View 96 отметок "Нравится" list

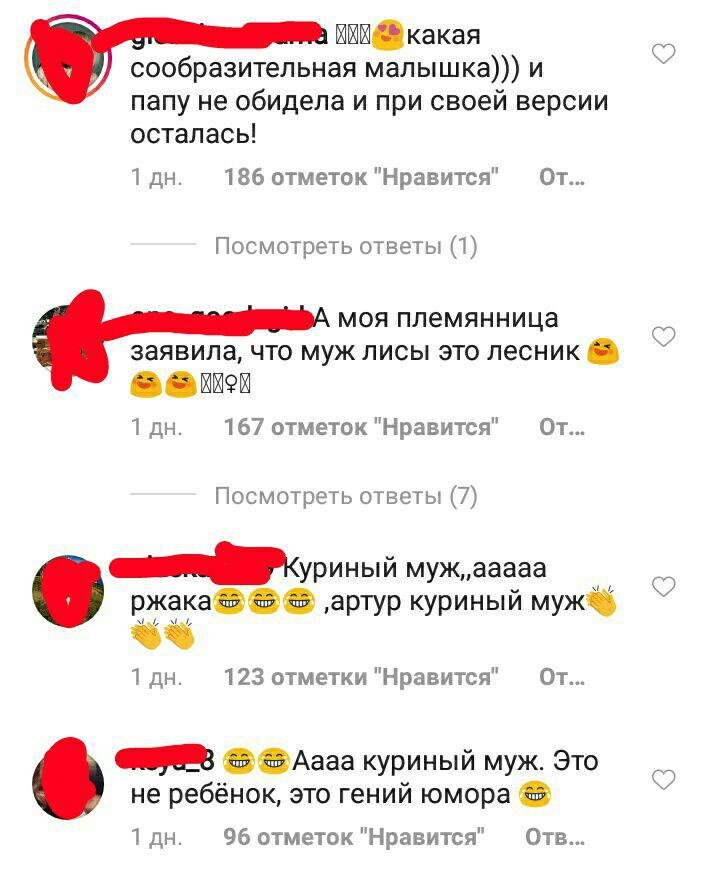[x=354, y=837]
